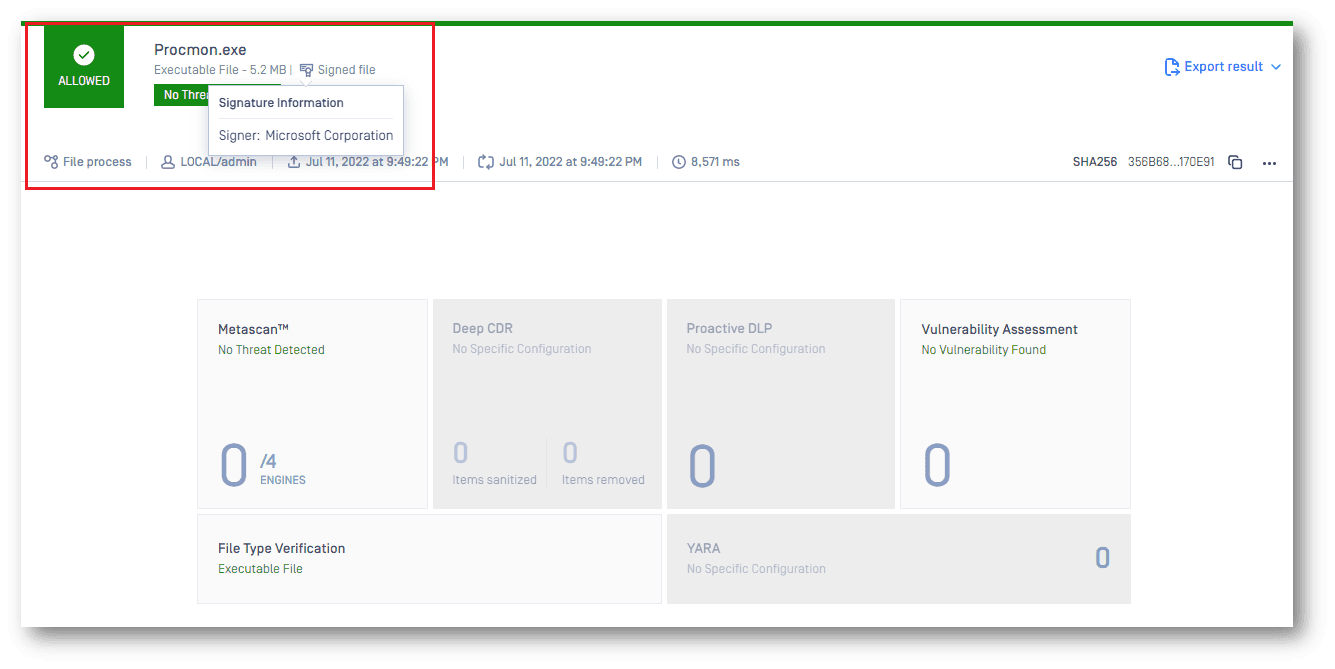
Task: Click the '8,571 ms' duration value
Action: [x=715, y=161]
